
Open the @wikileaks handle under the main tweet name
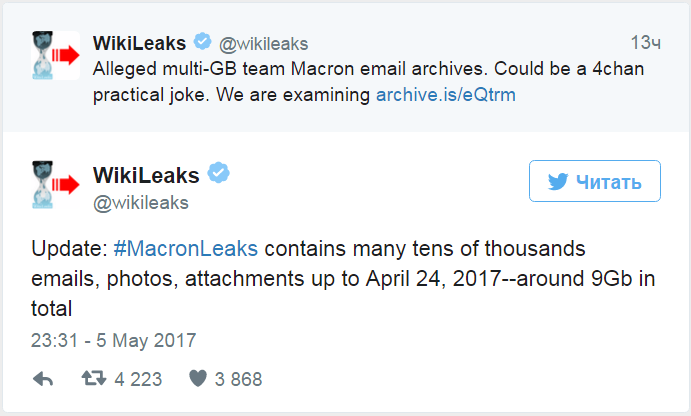click(x=140, y=203)
